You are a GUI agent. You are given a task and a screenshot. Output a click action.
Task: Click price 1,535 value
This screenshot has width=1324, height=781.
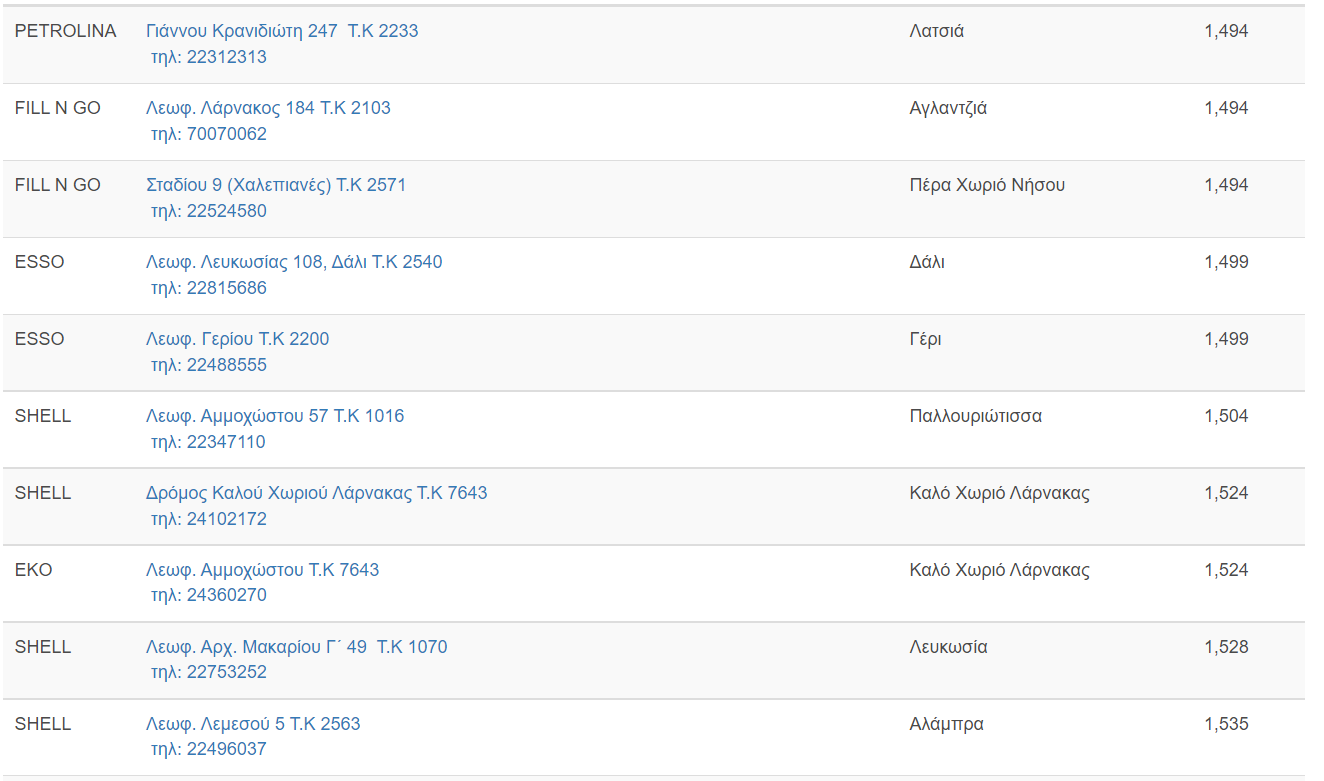coord(1226,724)
